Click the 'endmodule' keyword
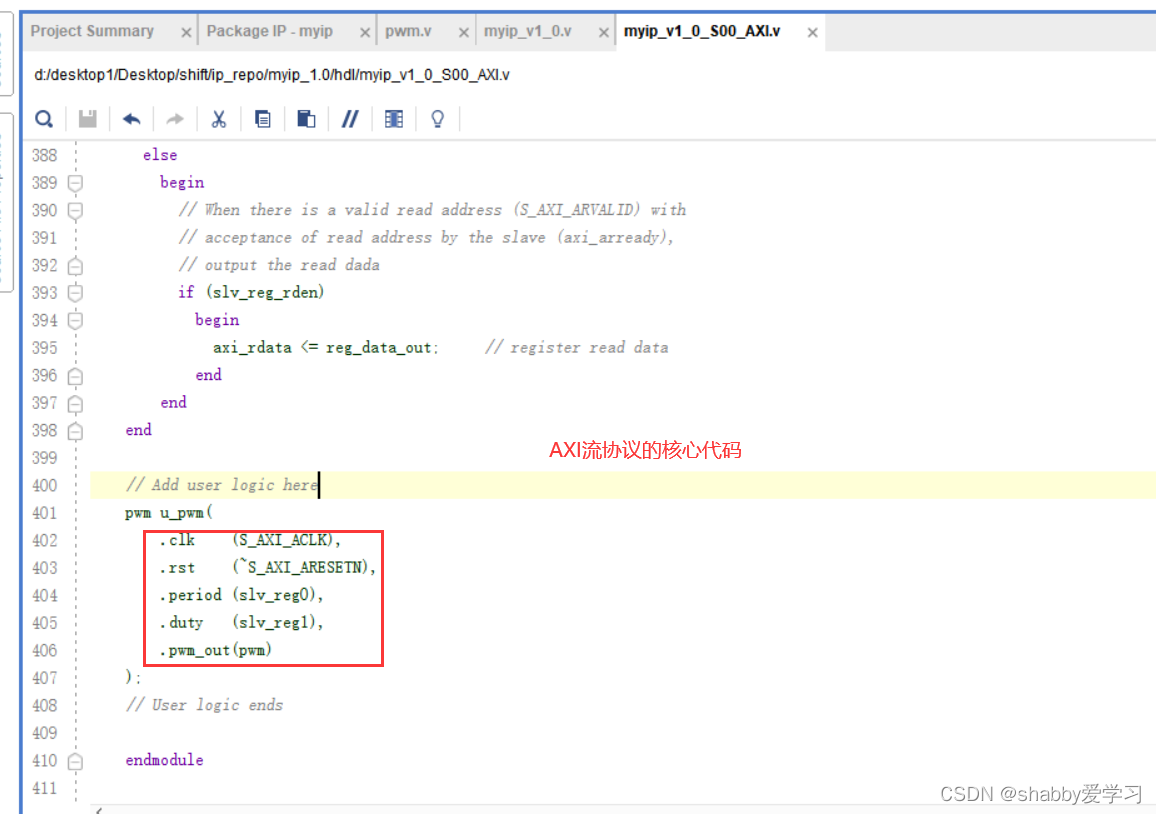The width and height of the screenshot is (1156, 814). click(x=164, y=759)
